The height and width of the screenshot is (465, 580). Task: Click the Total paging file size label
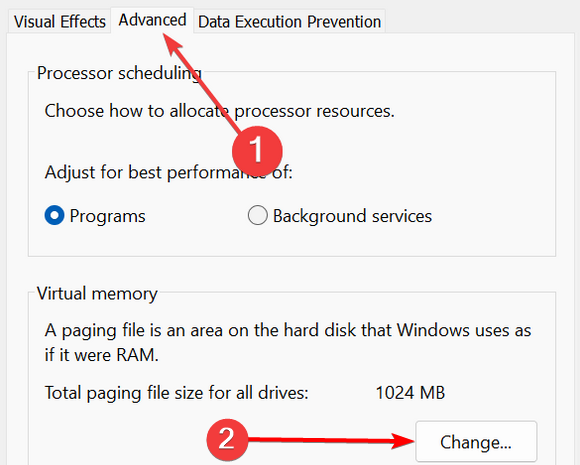(x=176, y=393)
